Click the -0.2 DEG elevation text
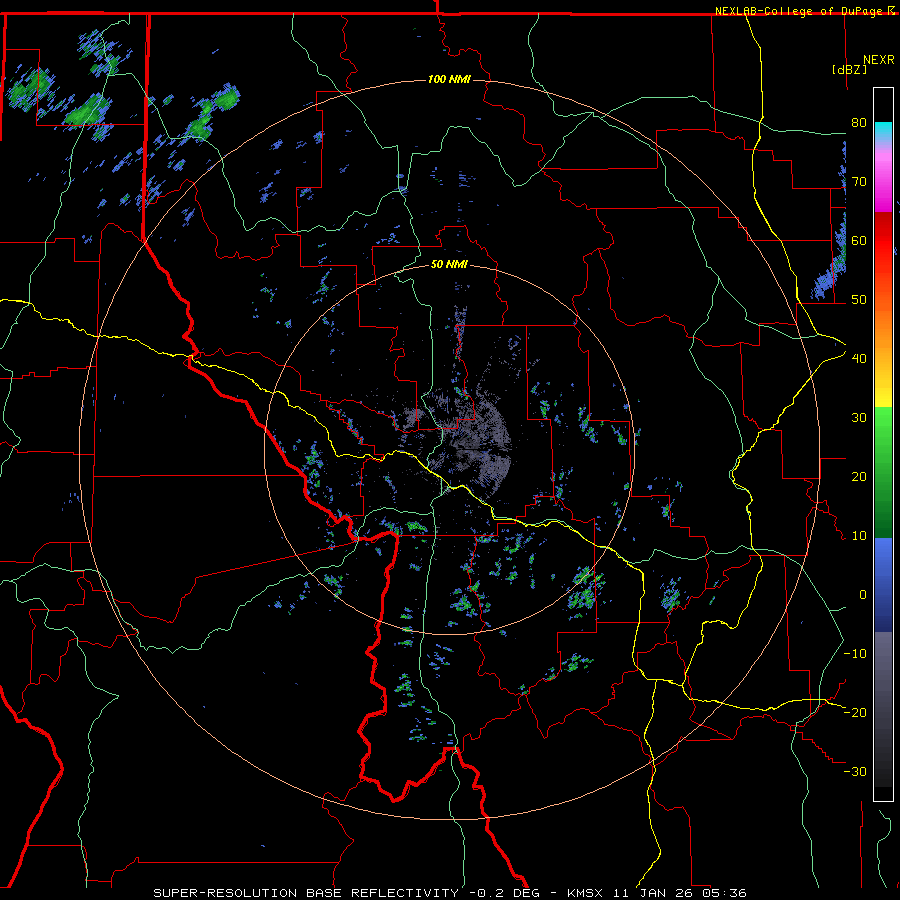Screen dimensions: 900x900 (504, 893)
